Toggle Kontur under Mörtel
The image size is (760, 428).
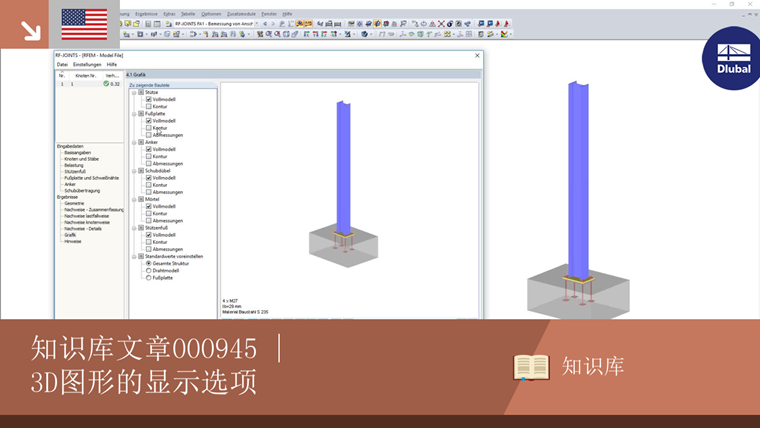coord(149,213)
